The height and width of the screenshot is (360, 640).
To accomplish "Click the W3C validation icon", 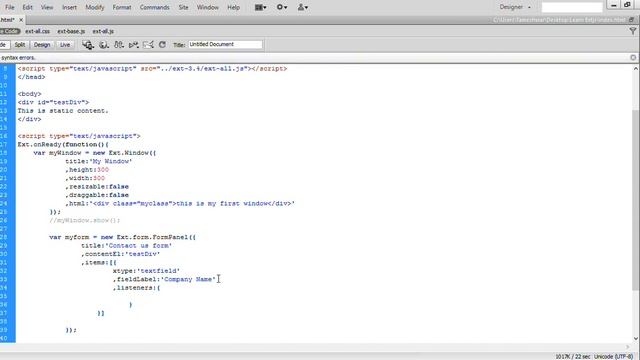I will tap(133, 45).
